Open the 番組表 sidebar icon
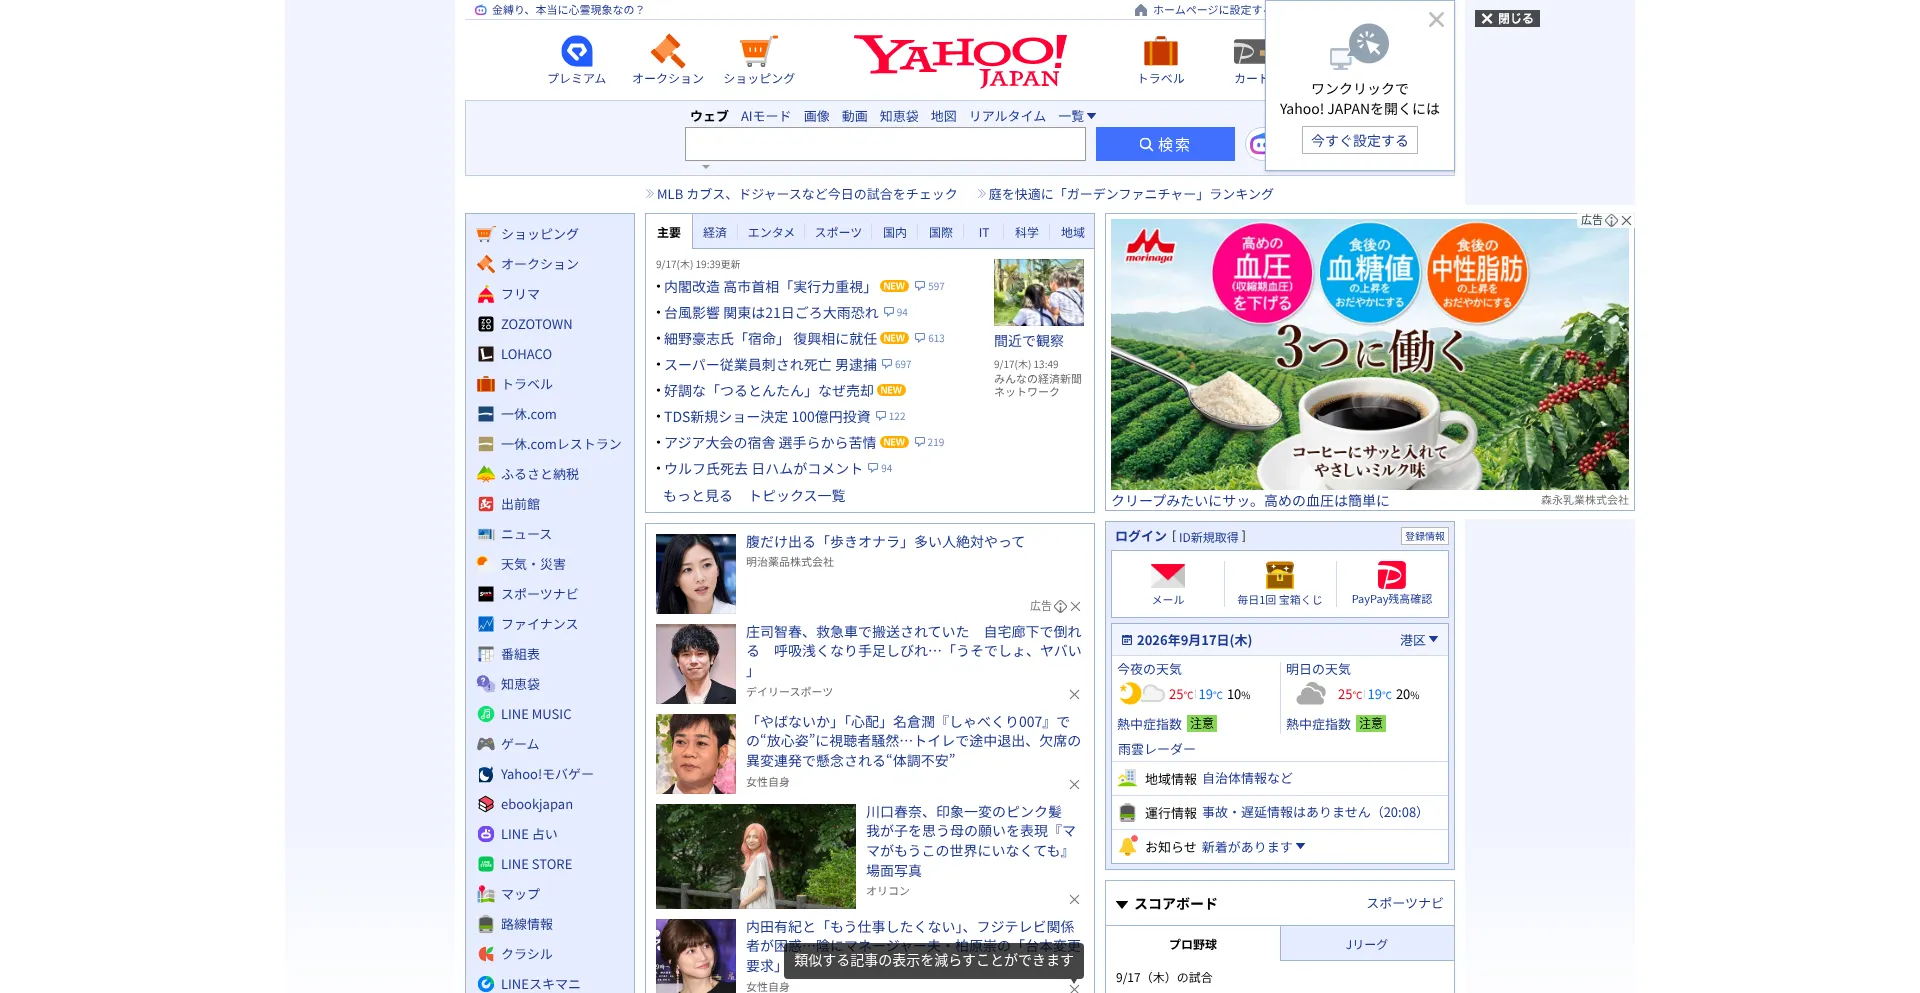Screen dimensions: 1920x993 [x=486, y=654]
